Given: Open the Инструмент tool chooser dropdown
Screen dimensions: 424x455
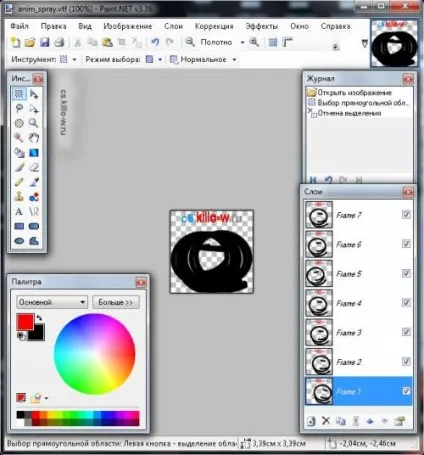Looking at the screenshot, I should pos(74,59).
